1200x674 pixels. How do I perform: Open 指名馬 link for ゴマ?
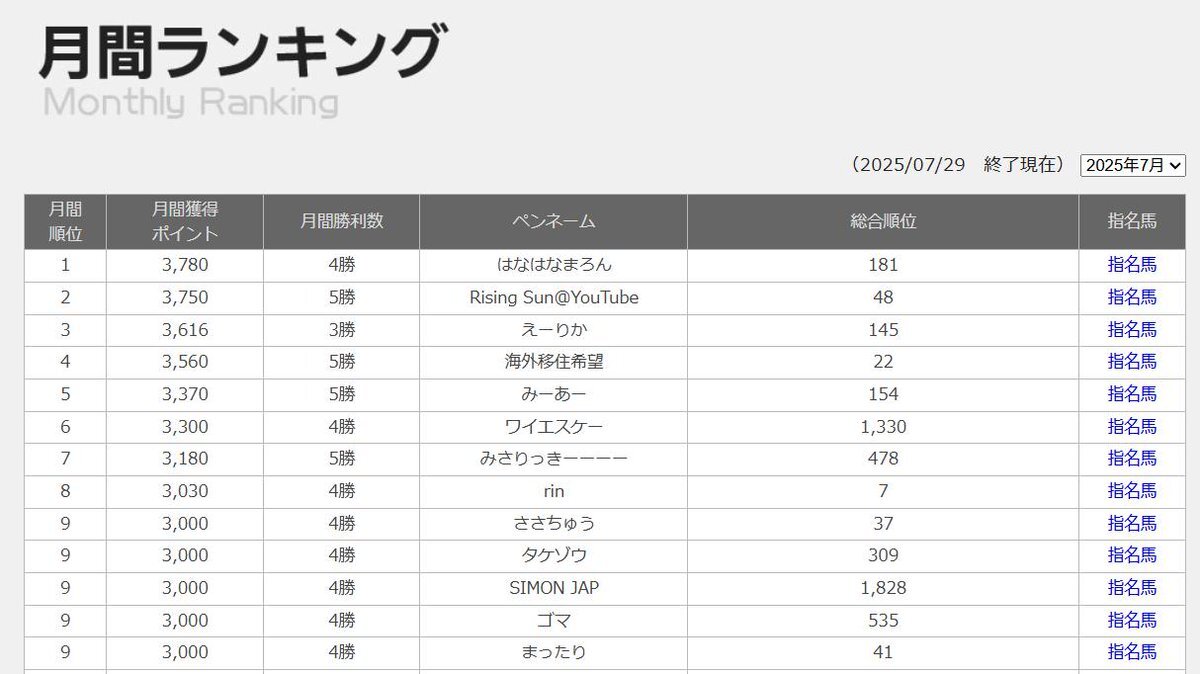(1132, 620)
